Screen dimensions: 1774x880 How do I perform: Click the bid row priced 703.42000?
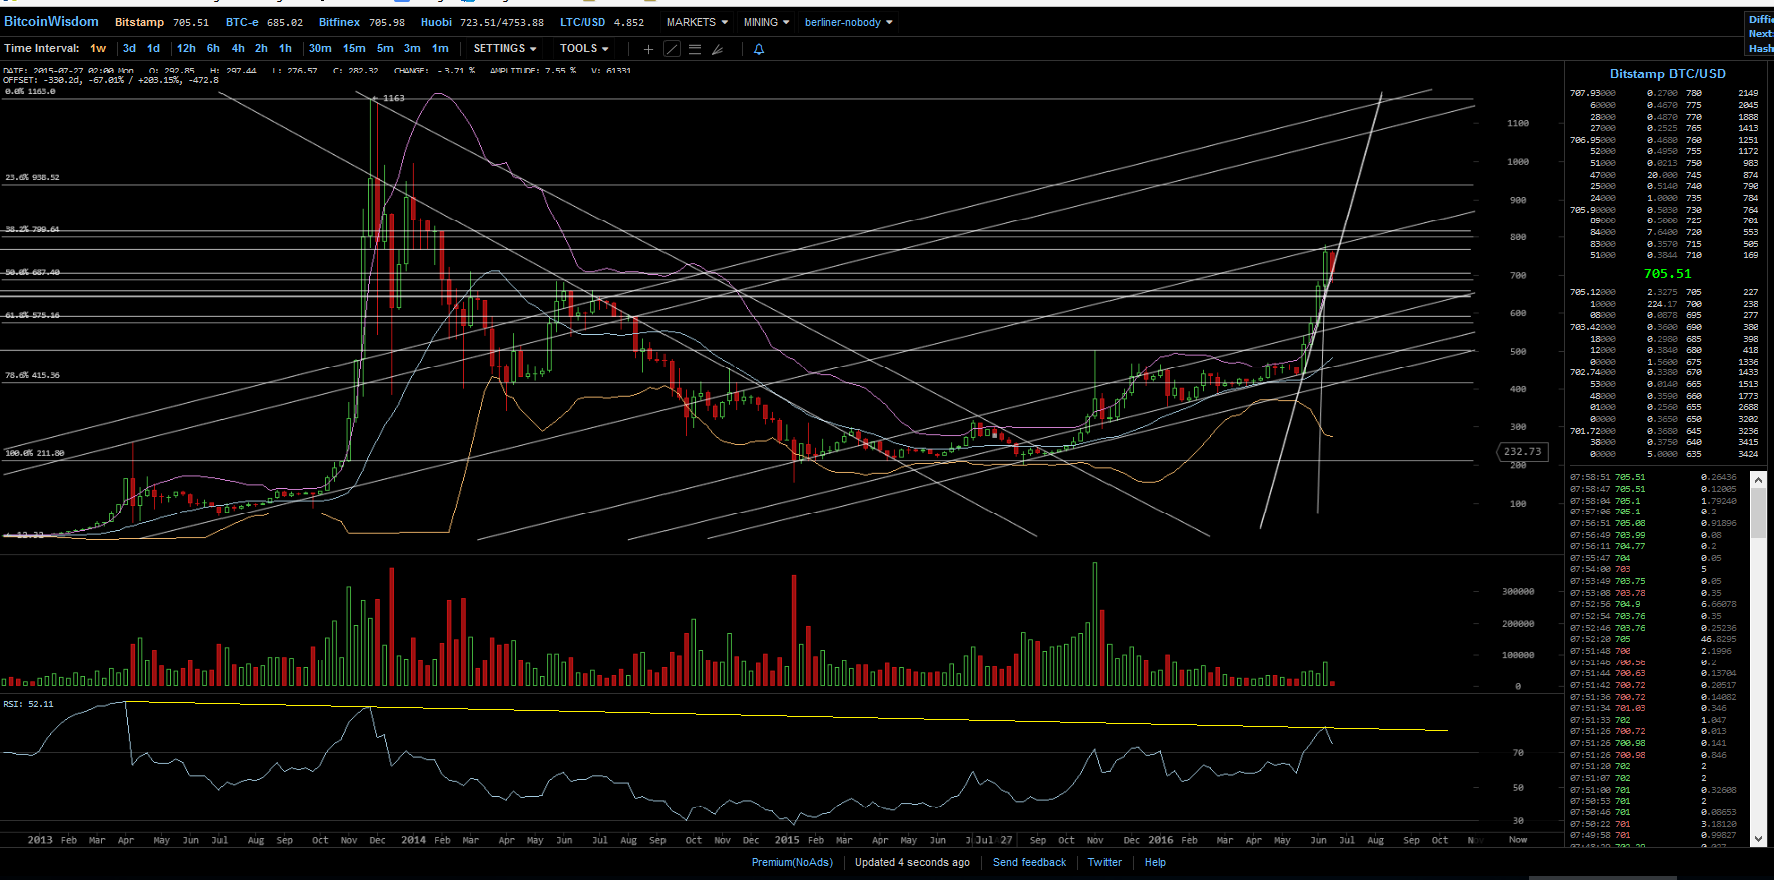[1664, 327]
